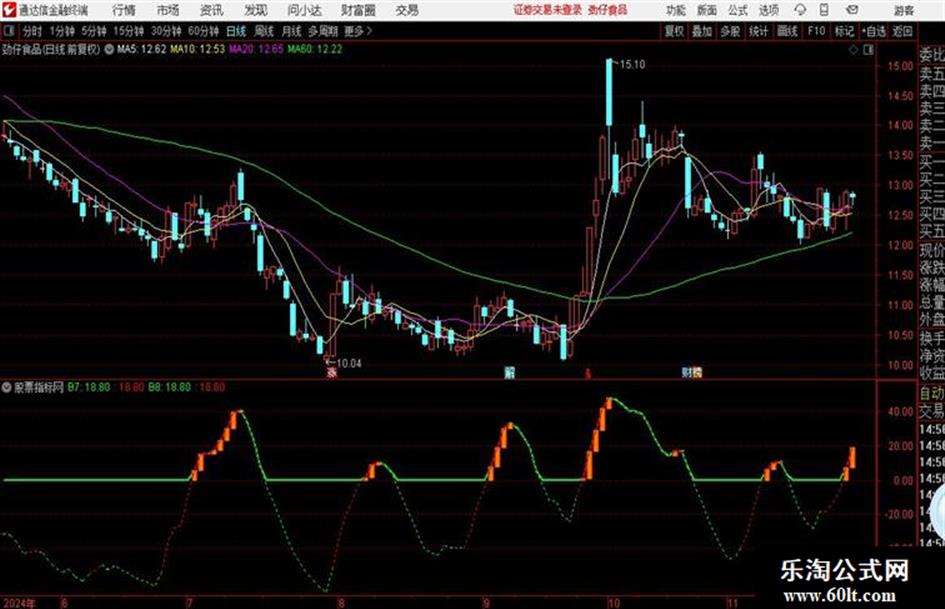This screenshot has height=609, width=945.
Task: Click MA10: 12.53 indicator value
Action: tap(197, 49)
